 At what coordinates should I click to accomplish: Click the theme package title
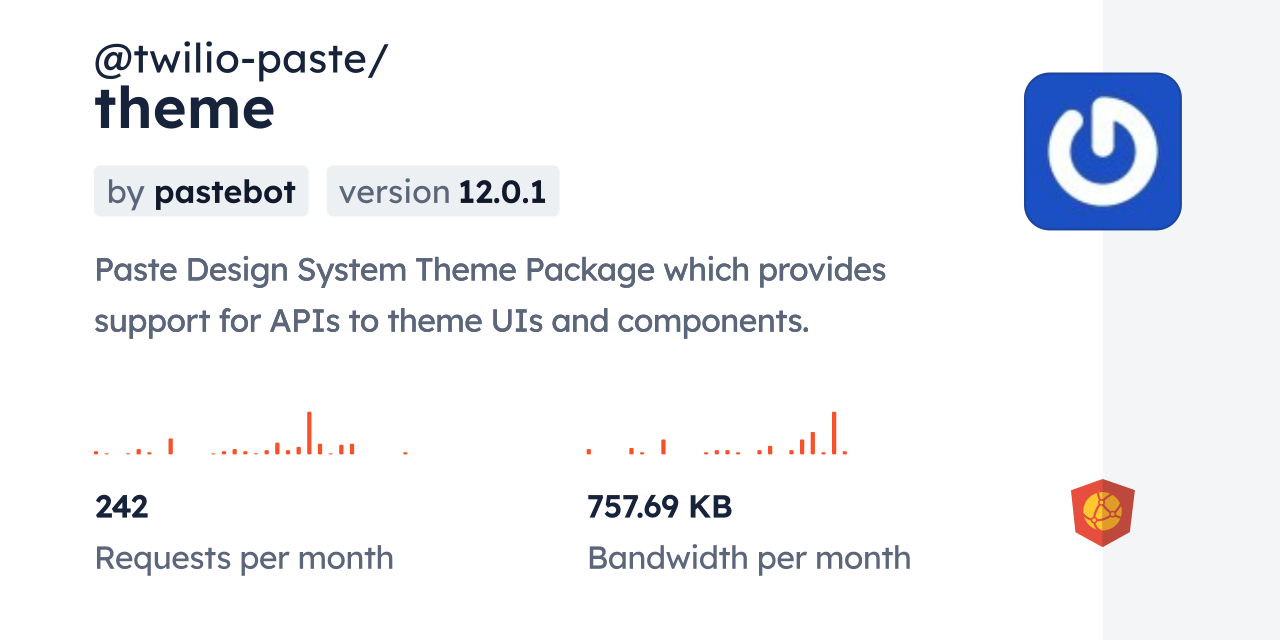click(x=184, y=108)
